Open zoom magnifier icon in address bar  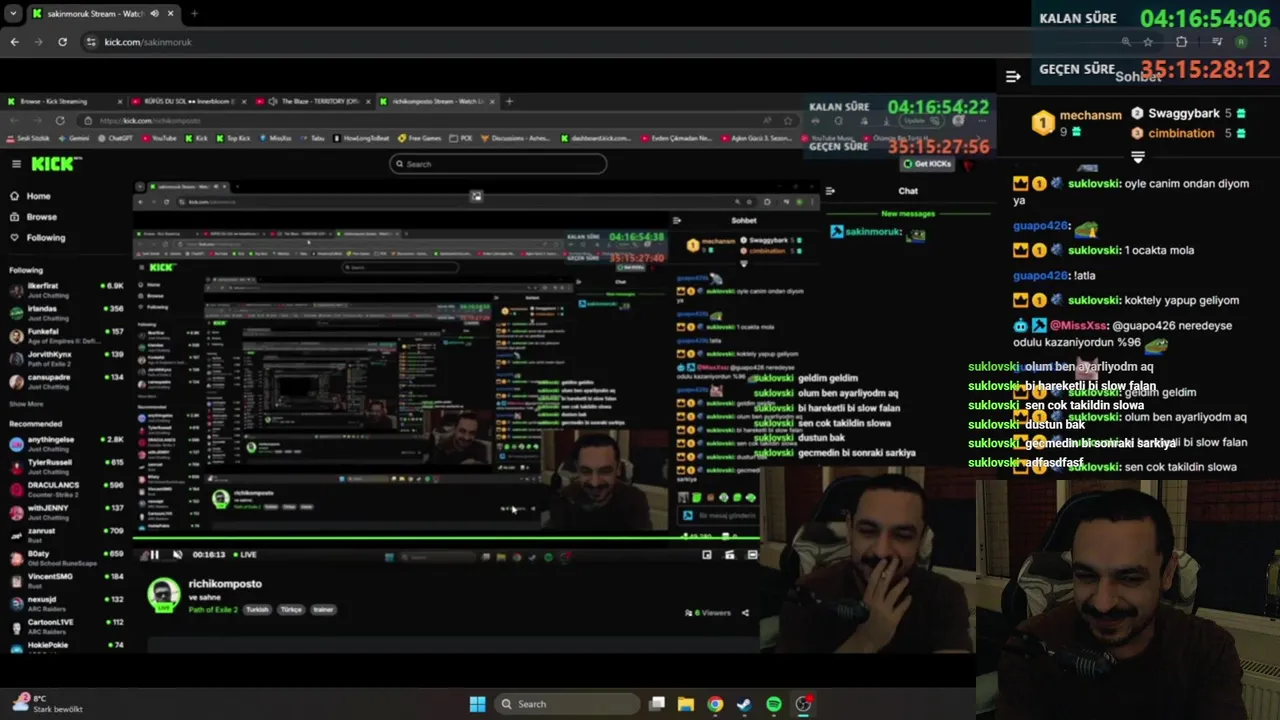coord(1126,42)
